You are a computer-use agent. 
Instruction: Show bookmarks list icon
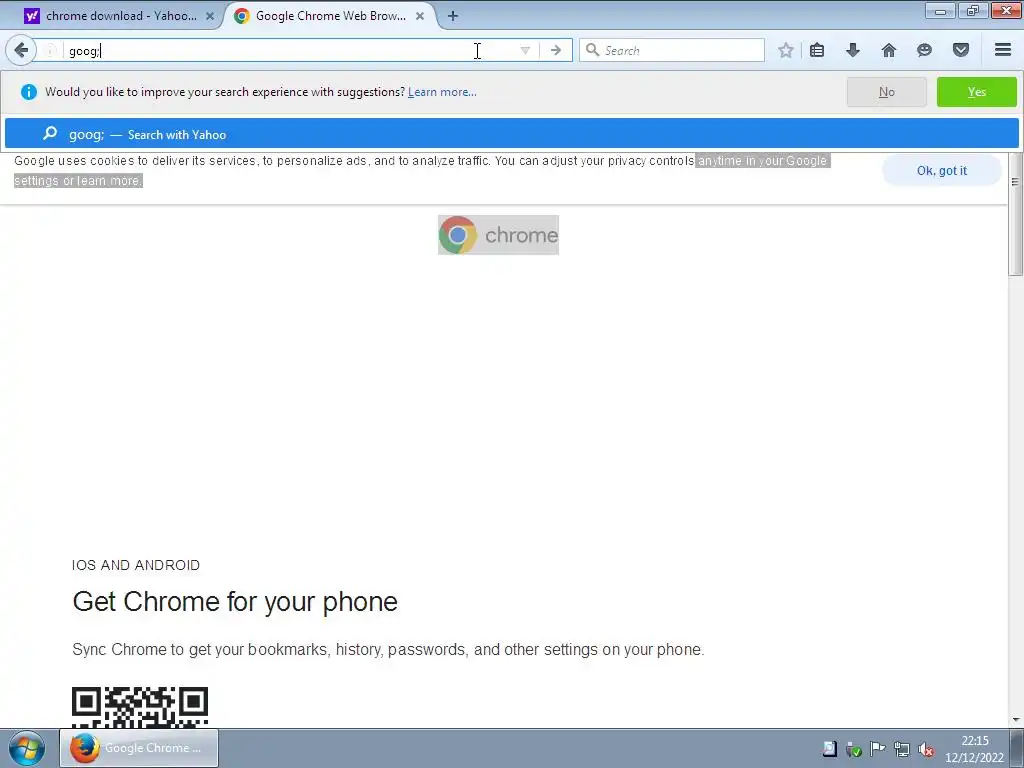(817, 50)
